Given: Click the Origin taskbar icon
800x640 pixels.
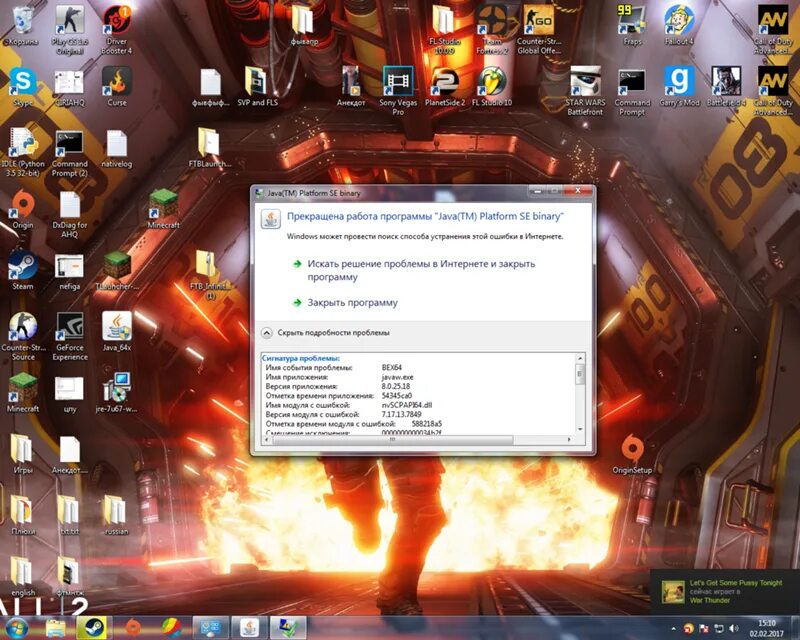Looking at the screenshot, I should point(132,628).
